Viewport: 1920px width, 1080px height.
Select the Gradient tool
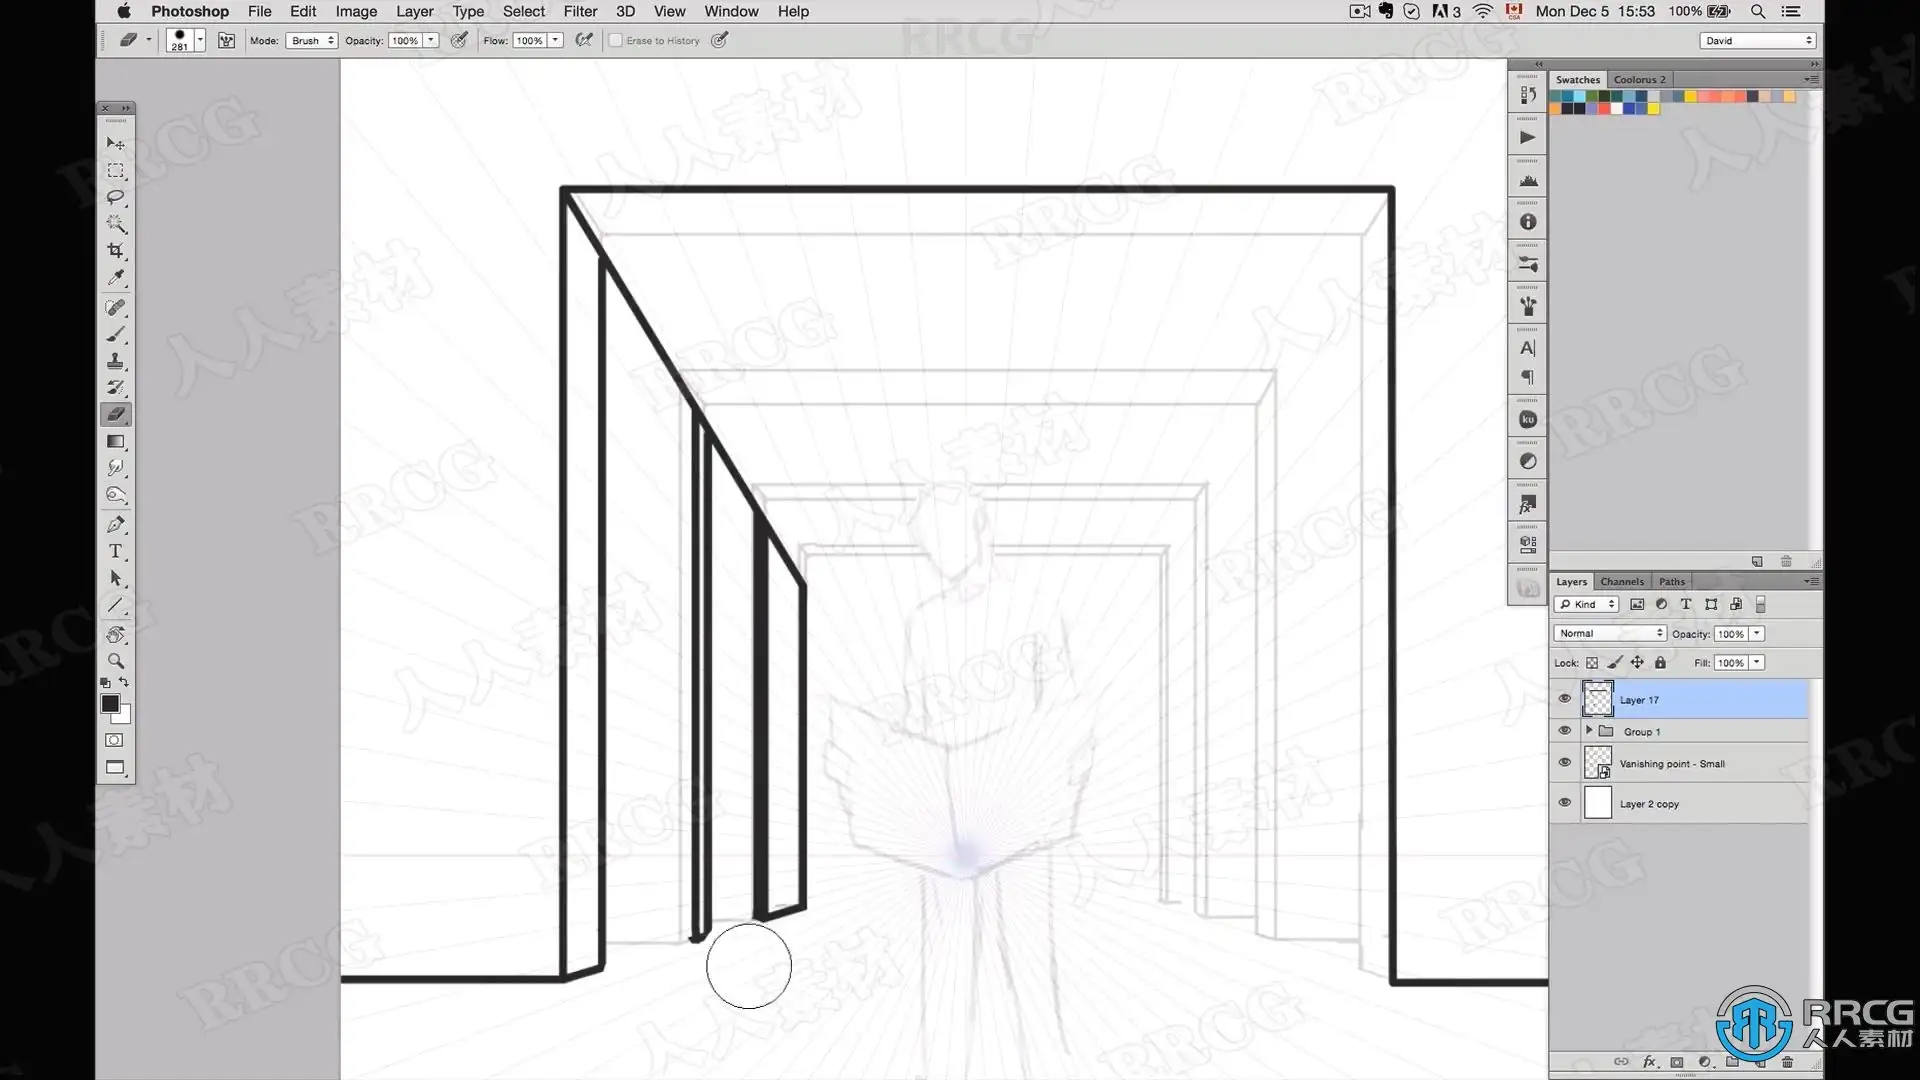[x=116, y=442]
